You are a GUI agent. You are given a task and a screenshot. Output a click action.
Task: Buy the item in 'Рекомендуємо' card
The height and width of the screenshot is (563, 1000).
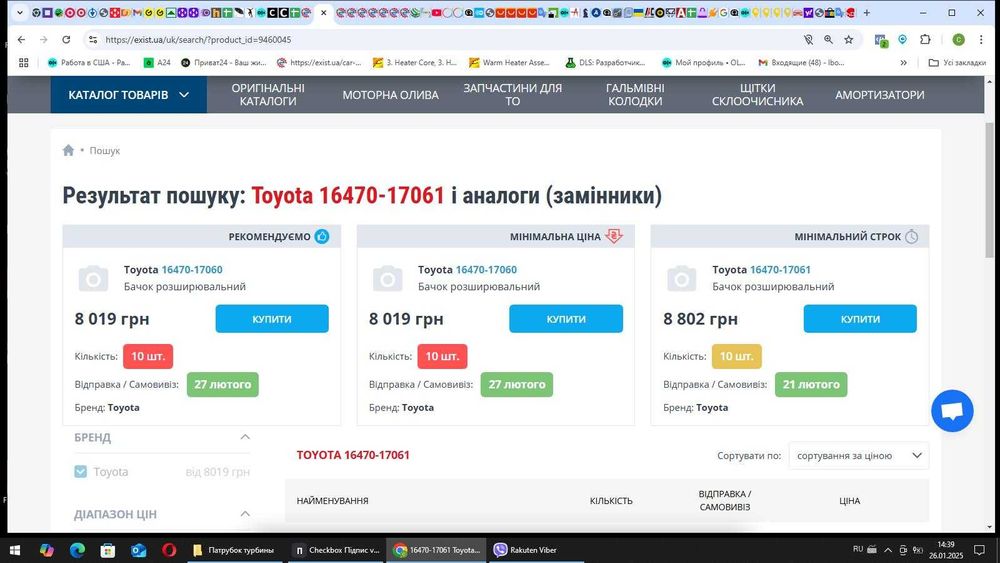[272, 319]
